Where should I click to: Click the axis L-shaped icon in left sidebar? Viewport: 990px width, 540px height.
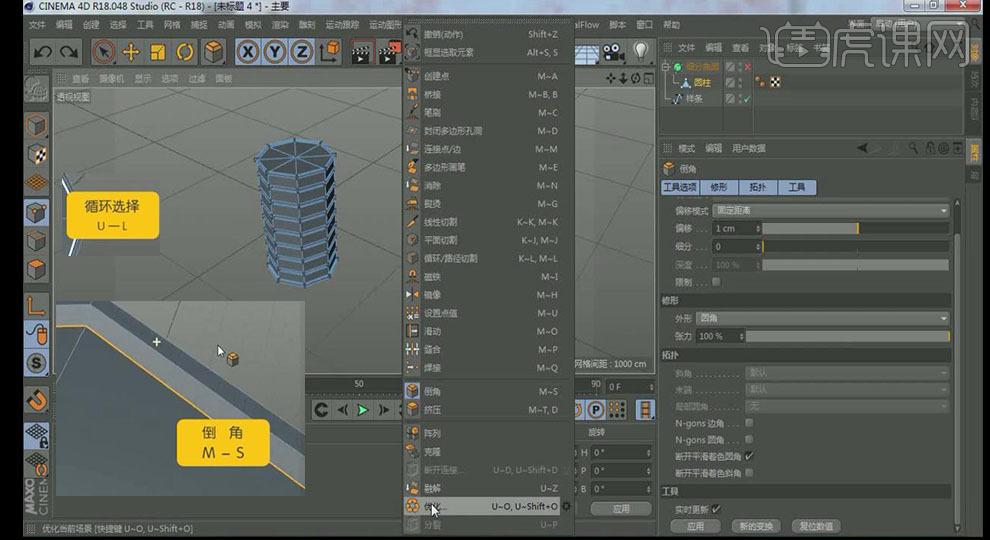[x=37, y=306]
